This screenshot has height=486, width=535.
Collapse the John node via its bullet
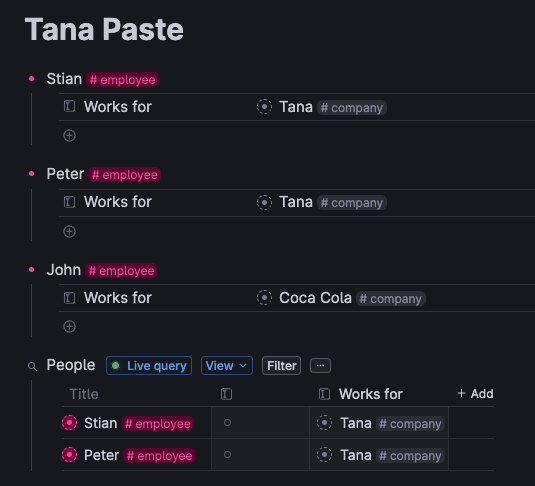[x=32, y=270]
